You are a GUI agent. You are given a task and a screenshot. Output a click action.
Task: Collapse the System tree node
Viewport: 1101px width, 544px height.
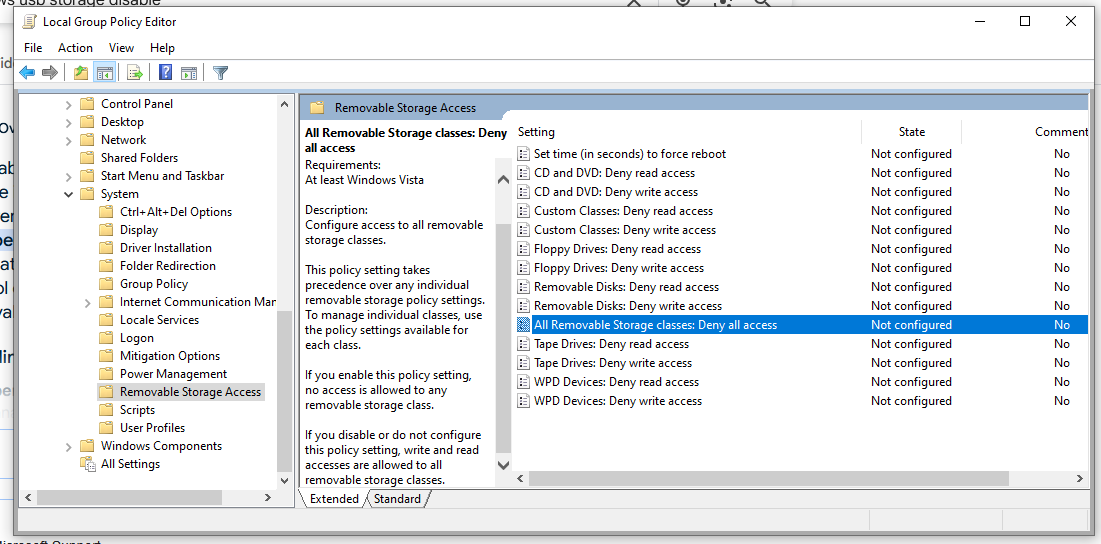(x=68, y=194)
